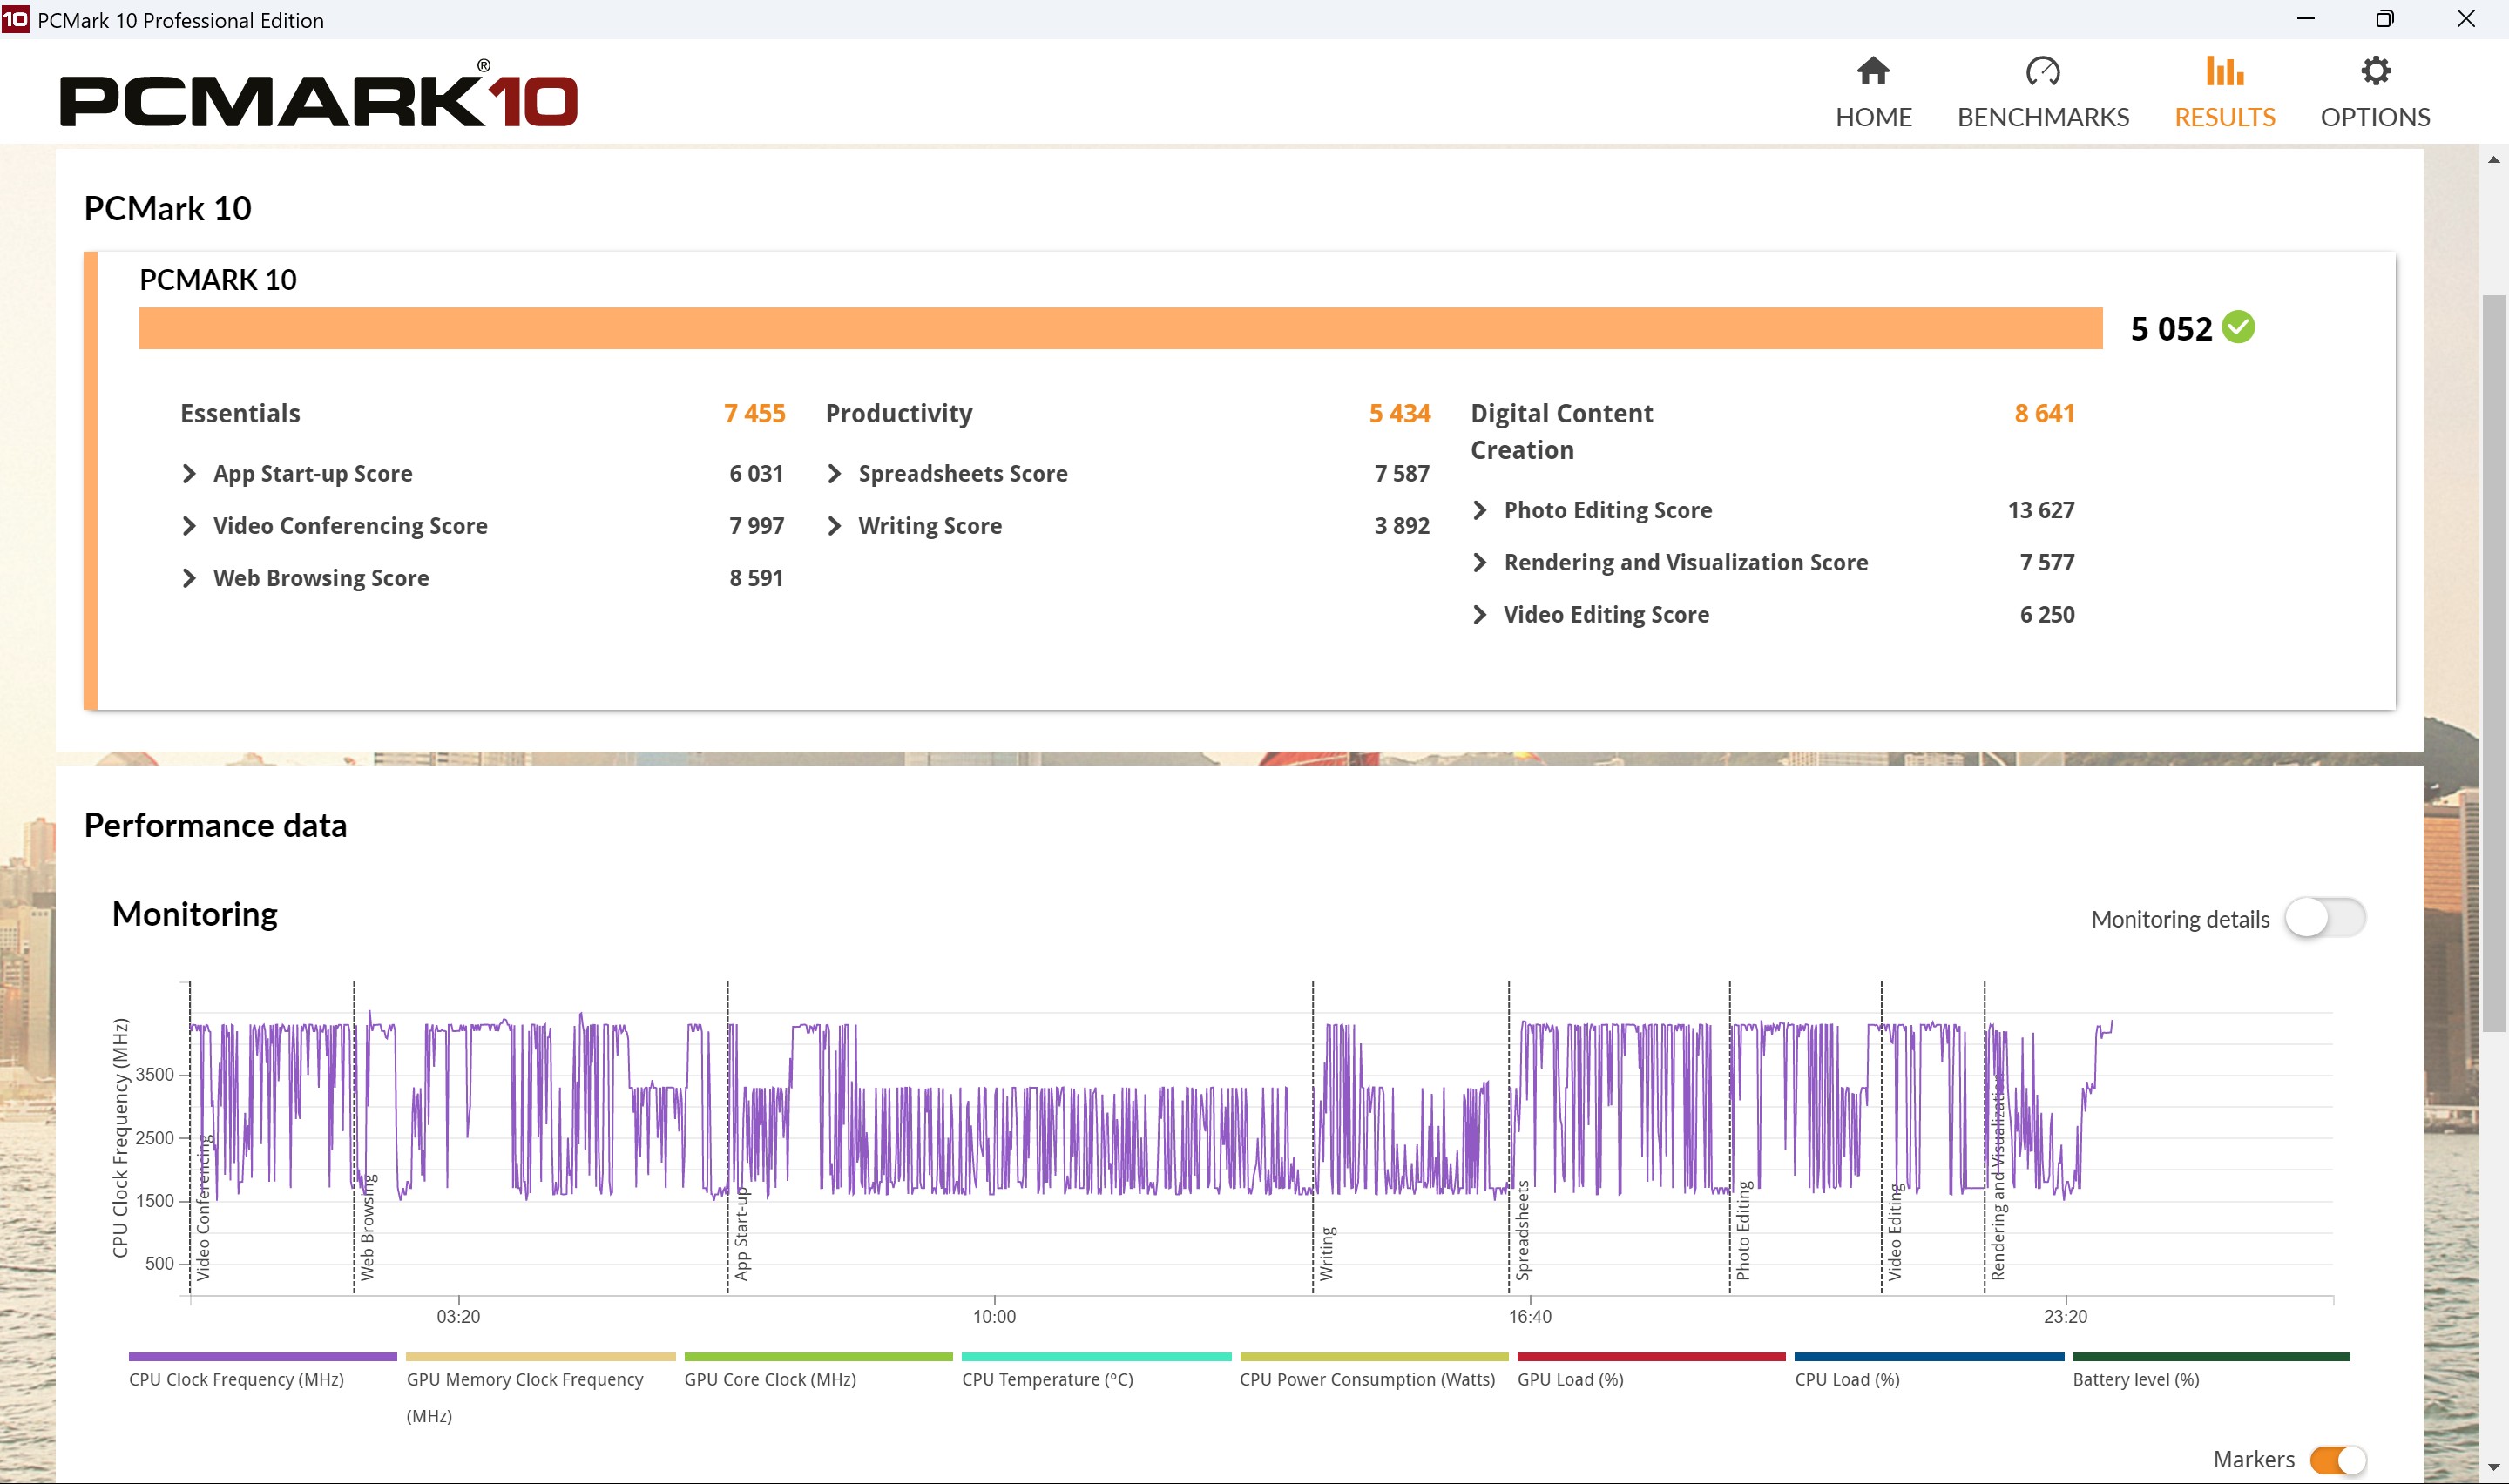Restore down the window via the title bar
The width and height of the screenshot is (2509, 1484).
point(2384,19)
